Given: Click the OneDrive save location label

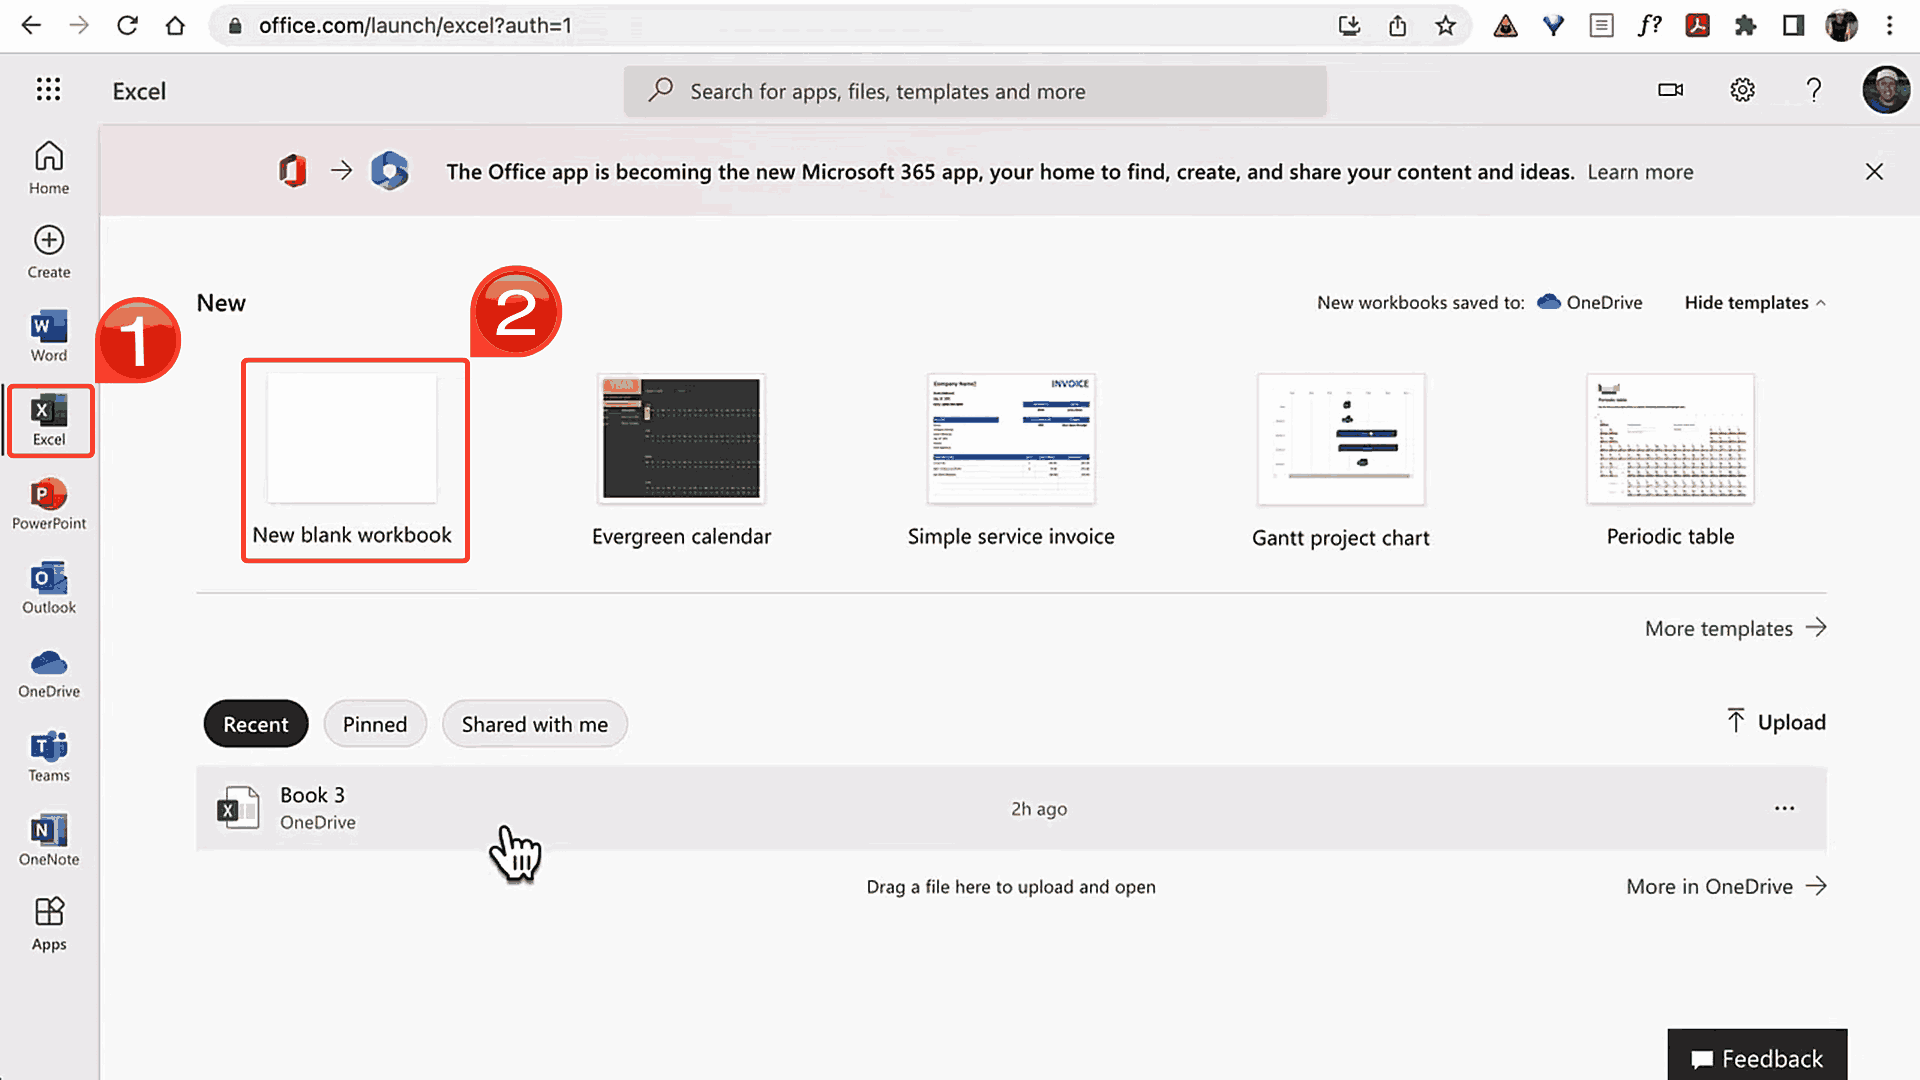Looking at the screenshot, I should point(1590,302).
